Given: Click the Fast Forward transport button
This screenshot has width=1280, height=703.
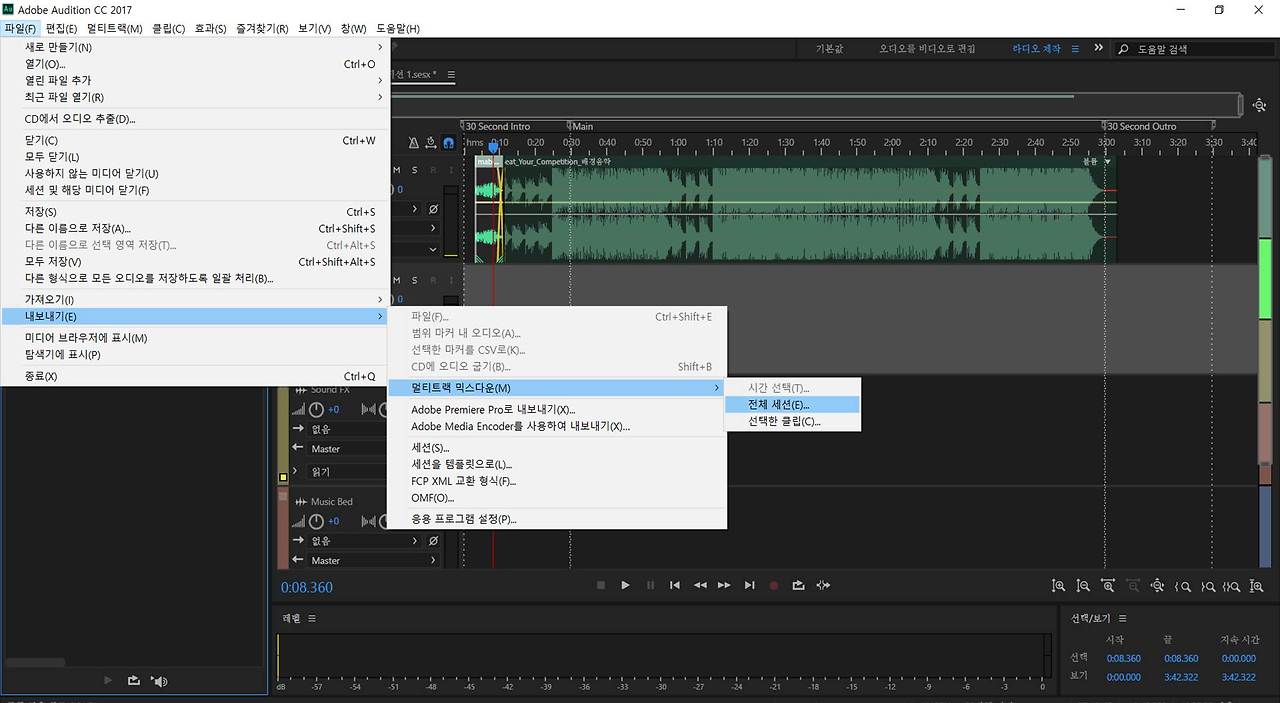Looking at the screenshot, I should 725,585.
